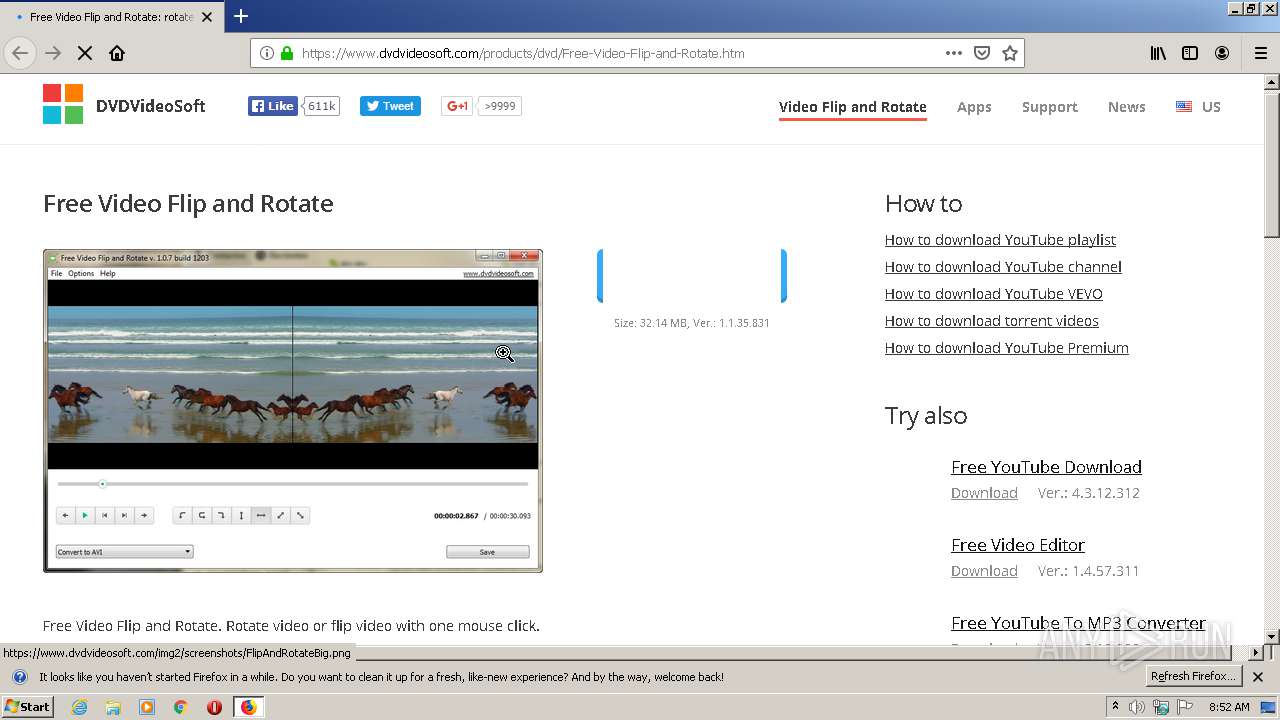The image size is (1280, 720).
Task: Open How to download YouTube VEVO link
Action: [x=994, y=294]
